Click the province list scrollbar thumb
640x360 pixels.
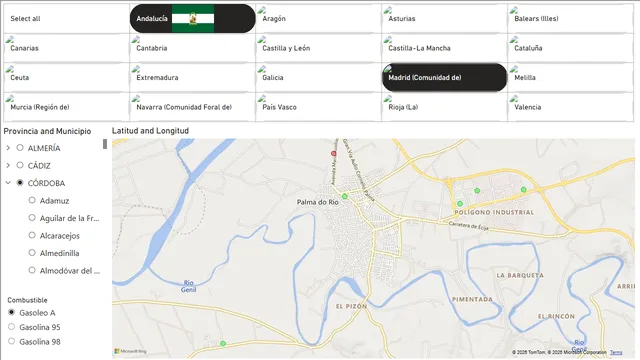tap(105, 144)
